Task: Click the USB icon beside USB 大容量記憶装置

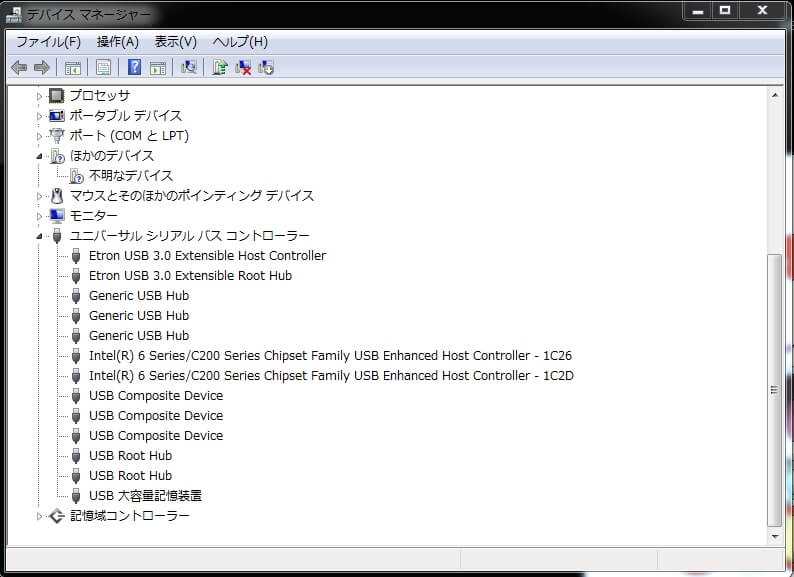Action: [76, 495]
